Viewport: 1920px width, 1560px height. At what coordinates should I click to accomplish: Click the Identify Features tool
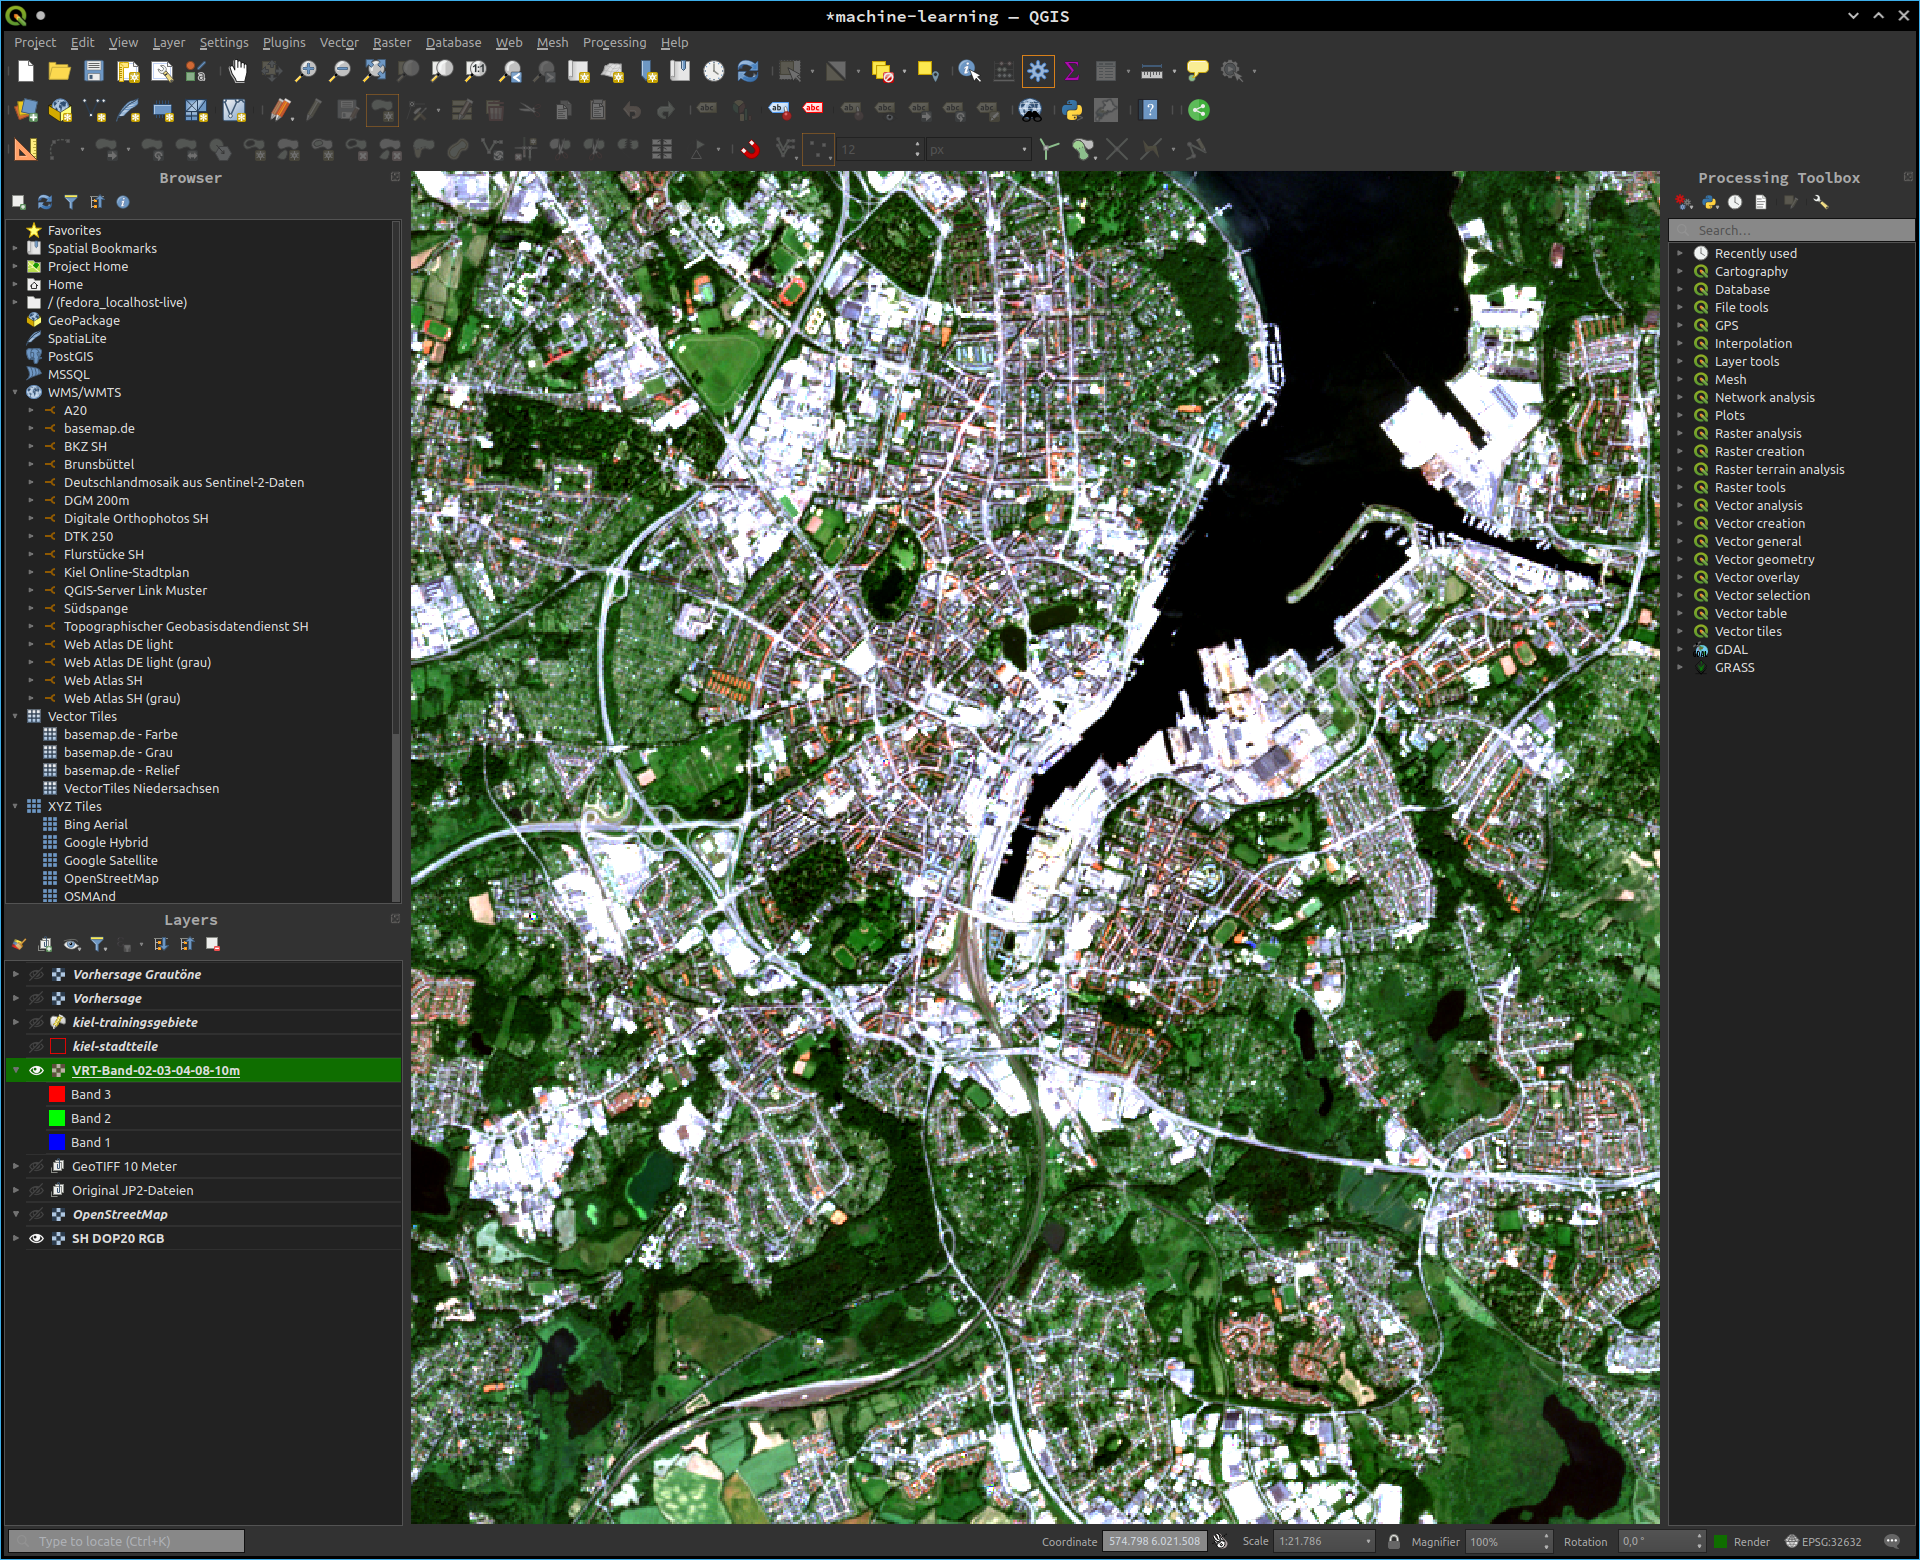point(968,71)
